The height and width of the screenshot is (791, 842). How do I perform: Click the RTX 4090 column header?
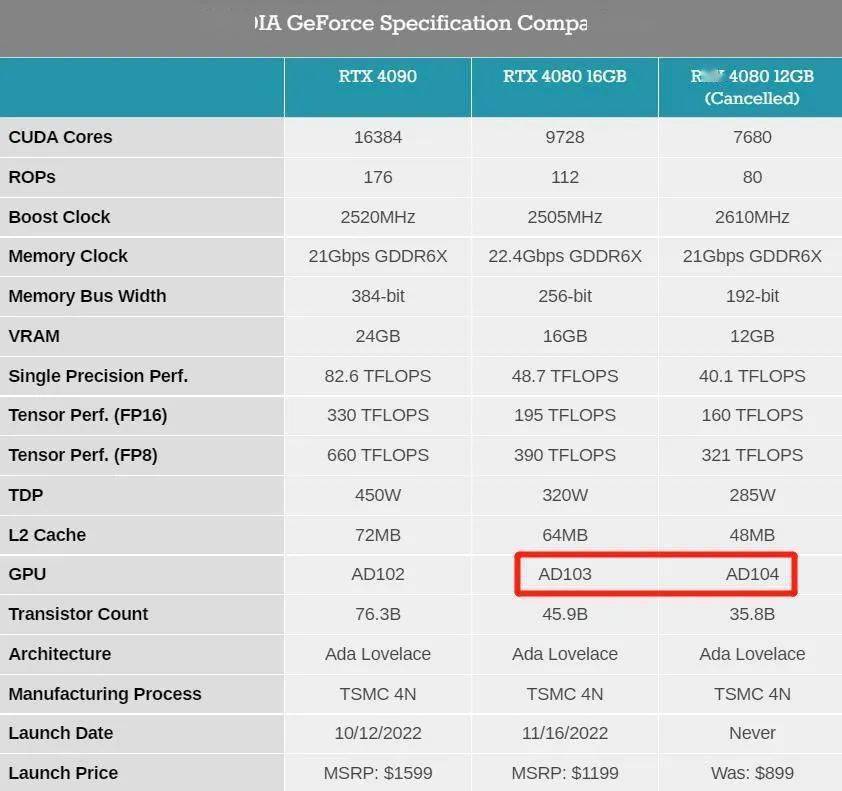pos(377,77)
